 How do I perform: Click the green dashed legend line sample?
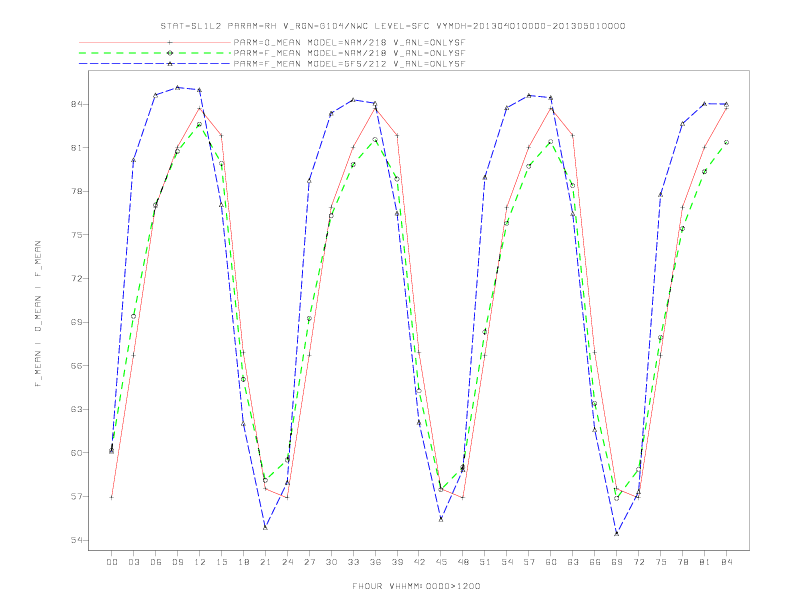point(155,53)
